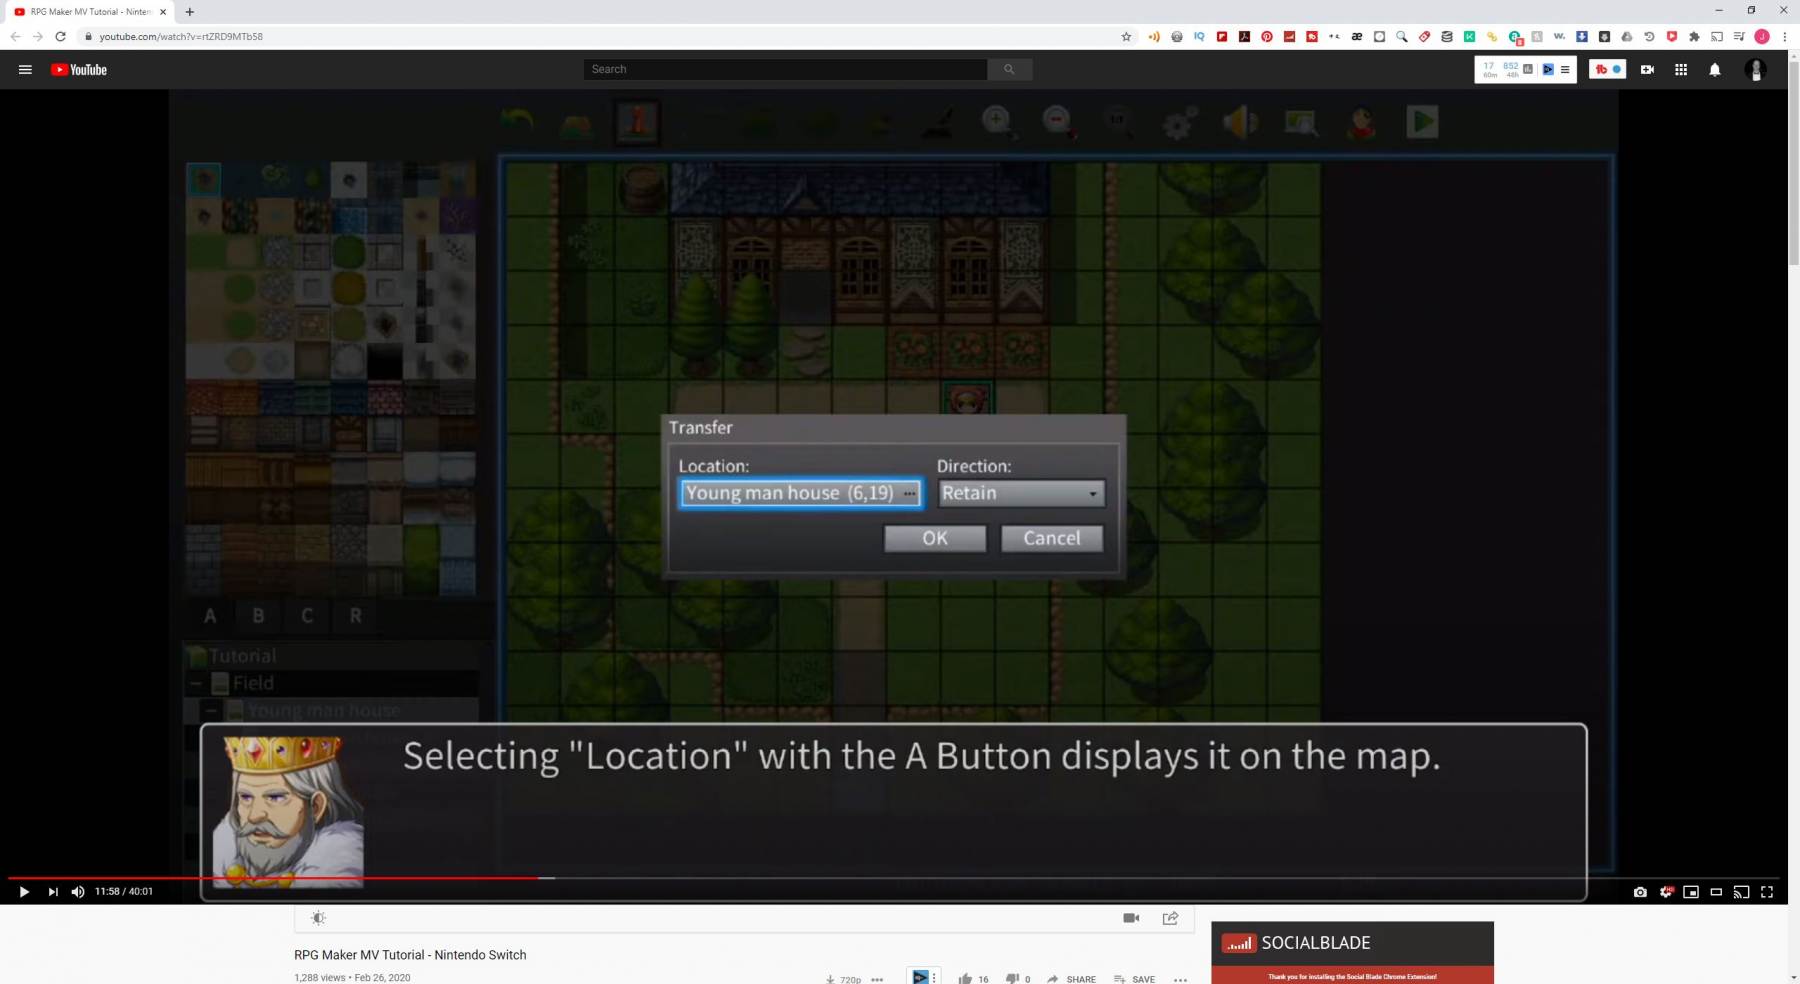
Task: Focus the YouTube search box
Action: pos(785,69)
